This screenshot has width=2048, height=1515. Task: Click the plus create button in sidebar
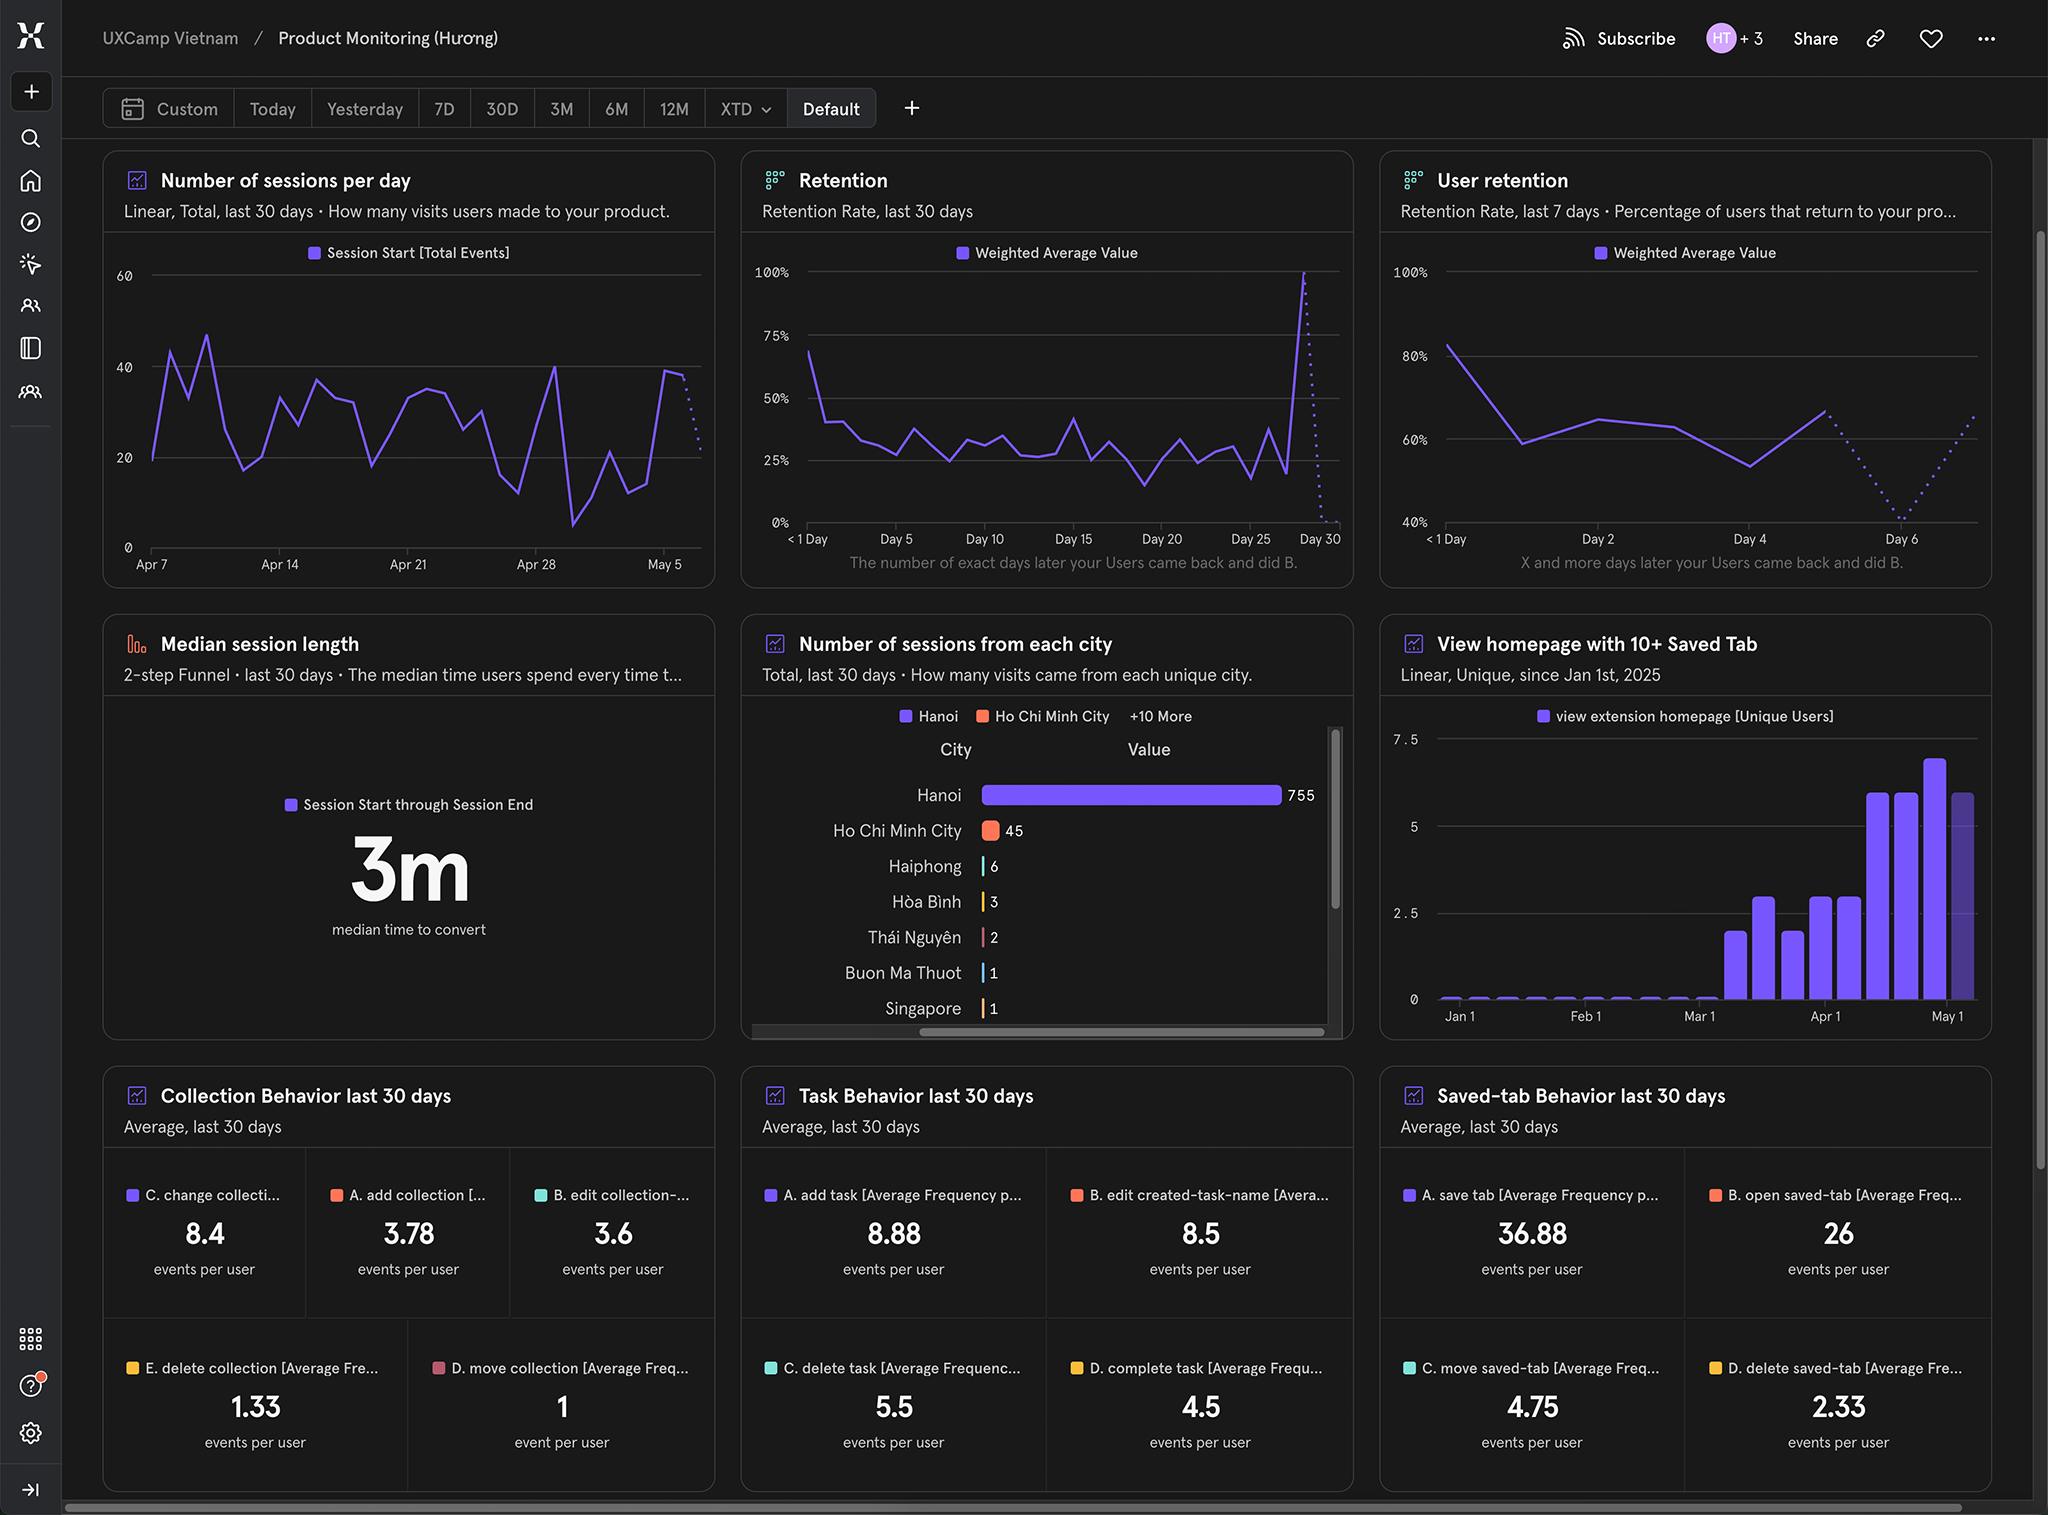(31, 92)
